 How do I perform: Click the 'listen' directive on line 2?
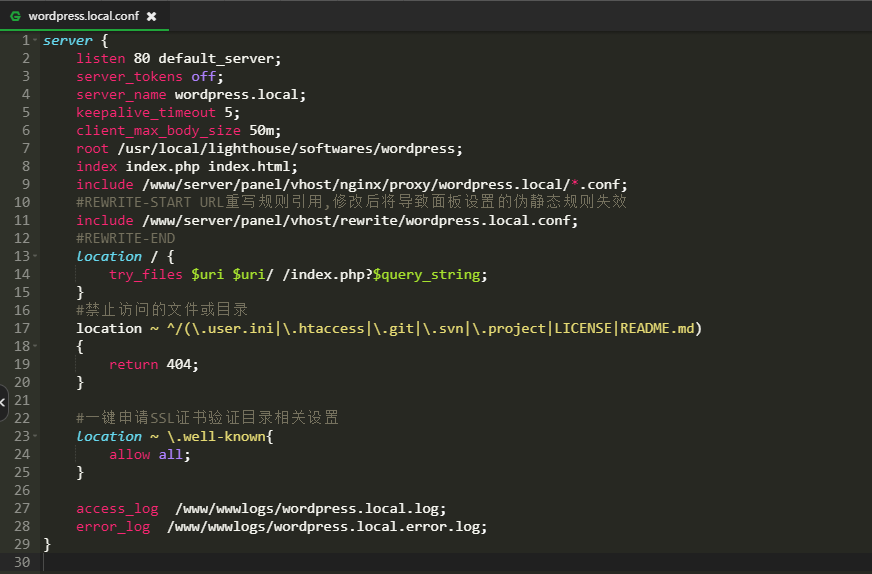pyautogui.click(x=101, y=58)
